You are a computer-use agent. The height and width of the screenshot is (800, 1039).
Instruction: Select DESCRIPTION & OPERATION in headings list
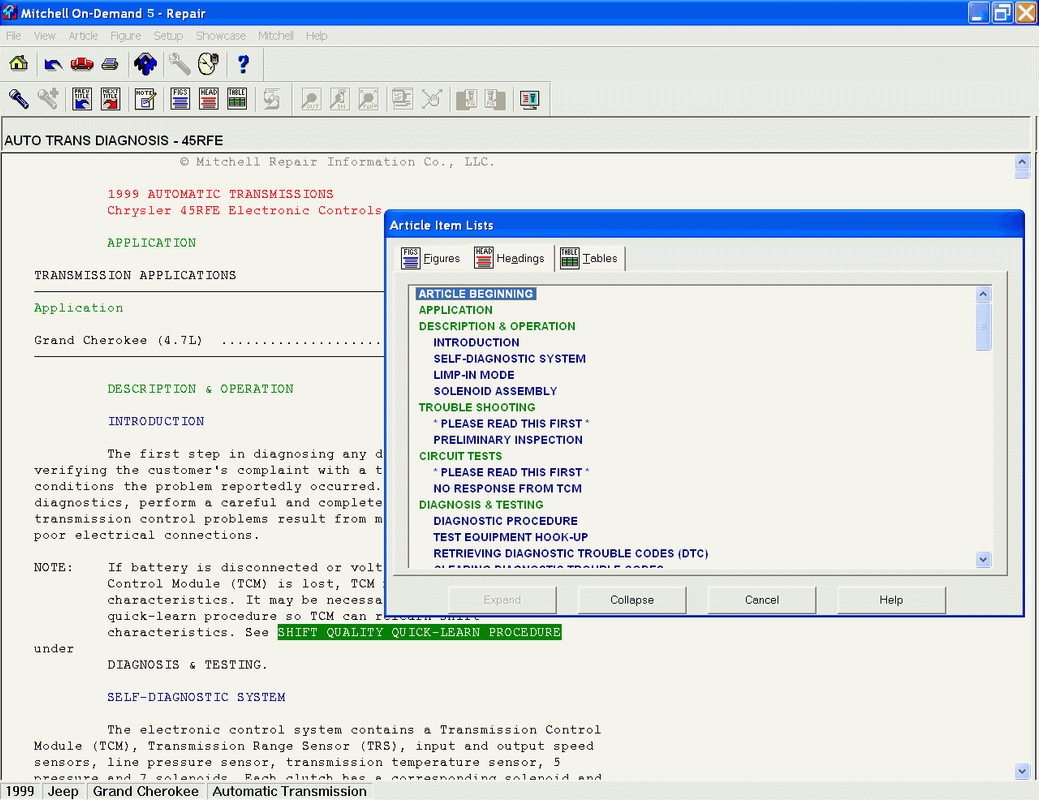coord(497,326)
